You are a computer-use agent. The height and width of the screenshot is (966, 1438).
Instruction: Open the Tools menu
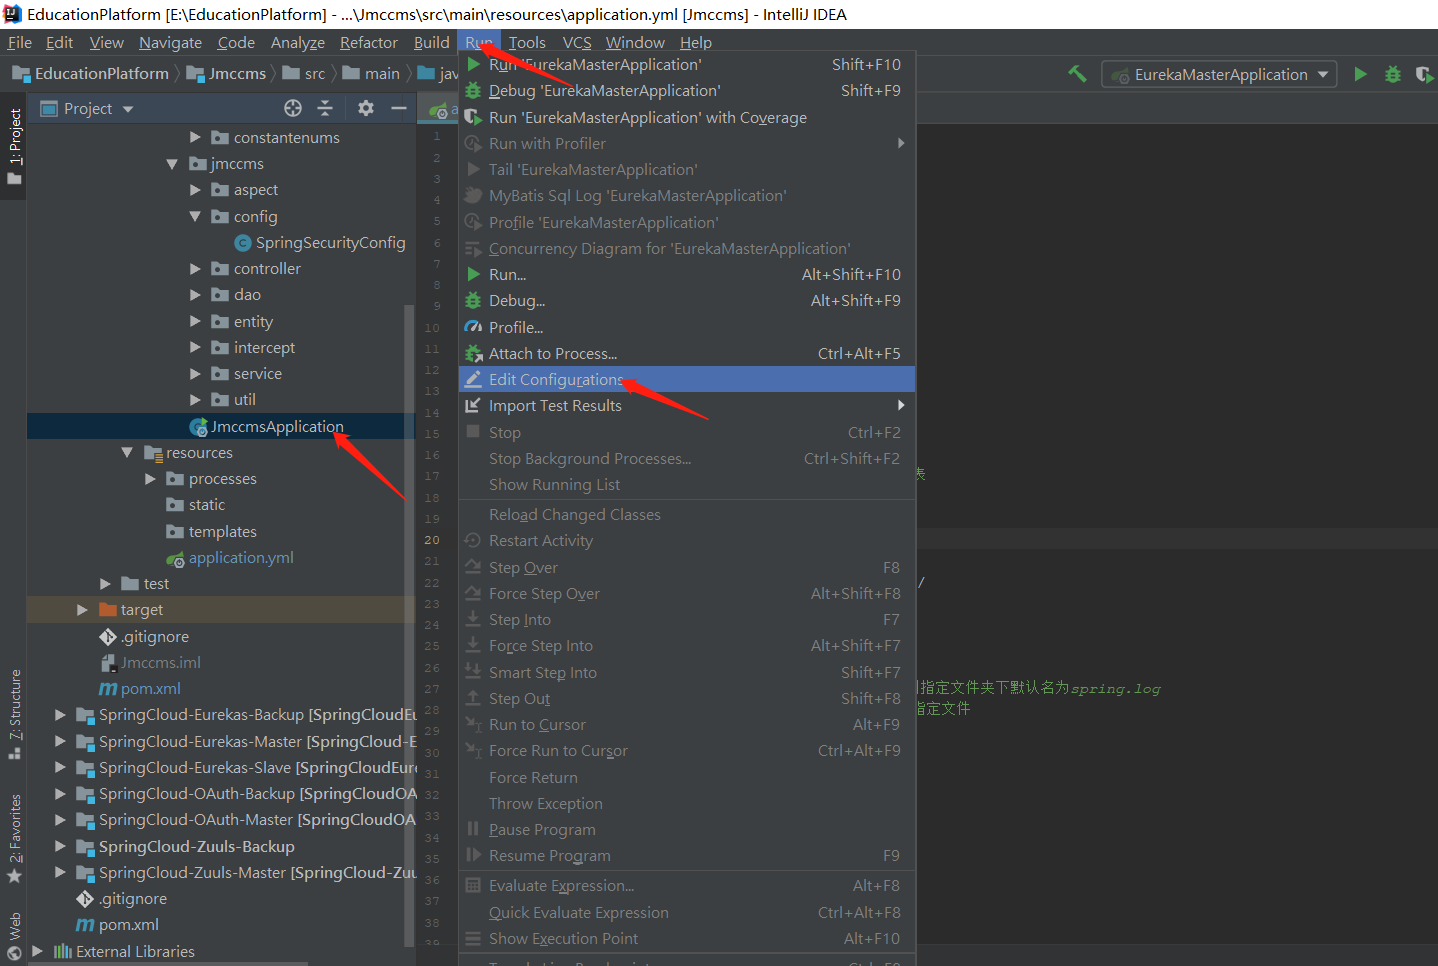click(x=527, y=42)
